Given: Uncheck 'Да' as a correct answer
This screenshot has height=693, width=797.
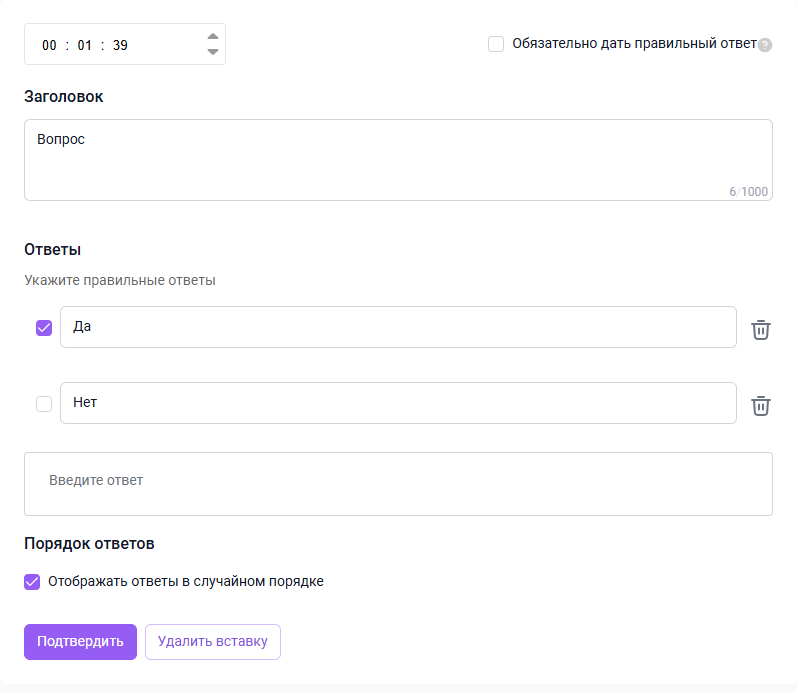Looking at the screenshot, I should click(44, 328).
